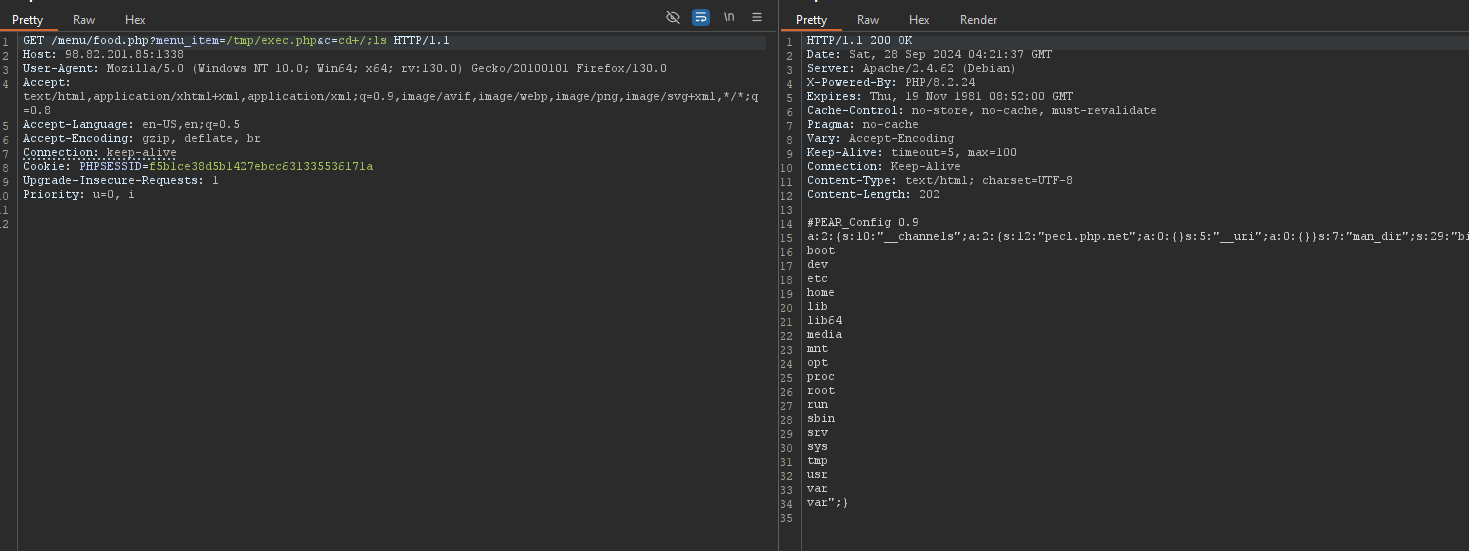Click the Accept-Language: en-US header

131,125
